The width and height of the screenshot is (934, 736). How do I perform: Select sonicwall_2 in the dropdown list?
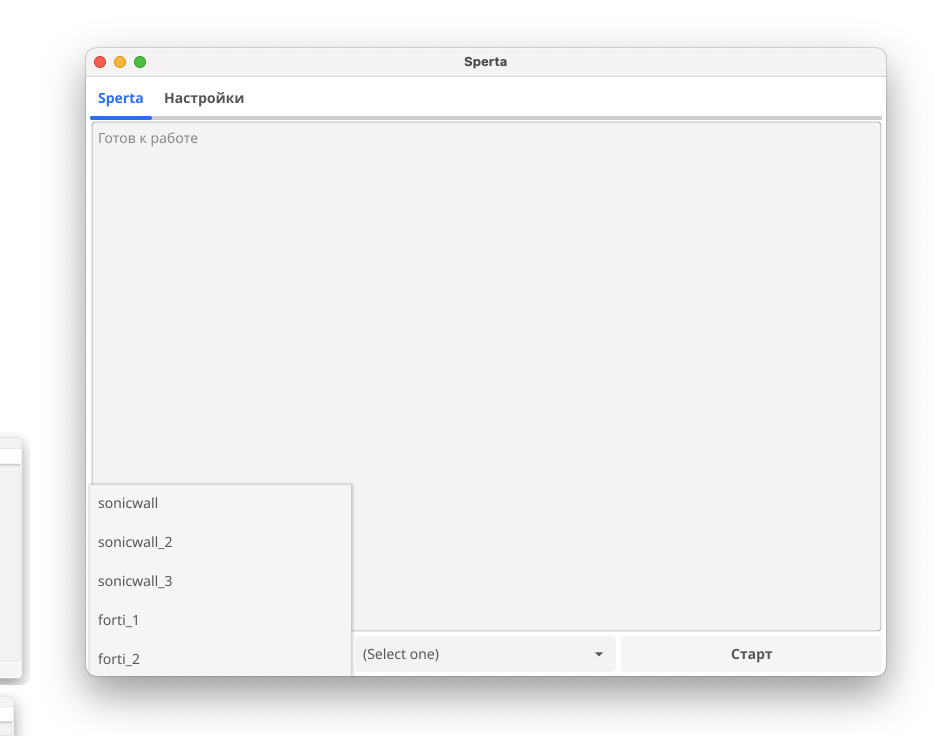point(220,542)
